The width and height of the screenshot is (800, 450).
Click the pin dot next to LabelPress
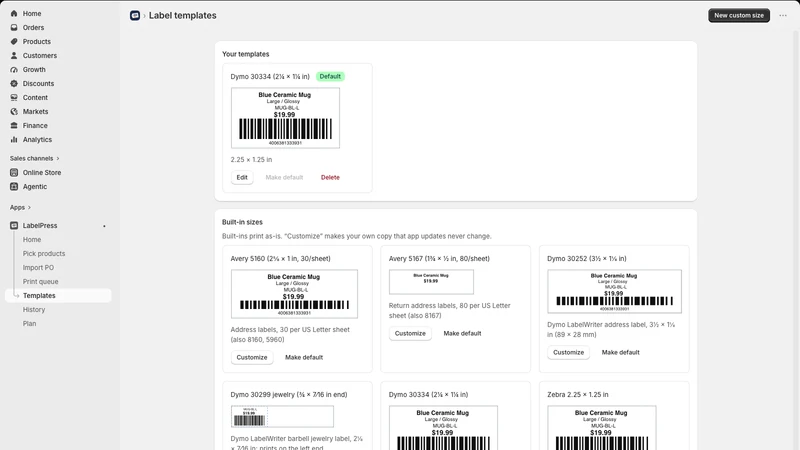click(104, 226)
